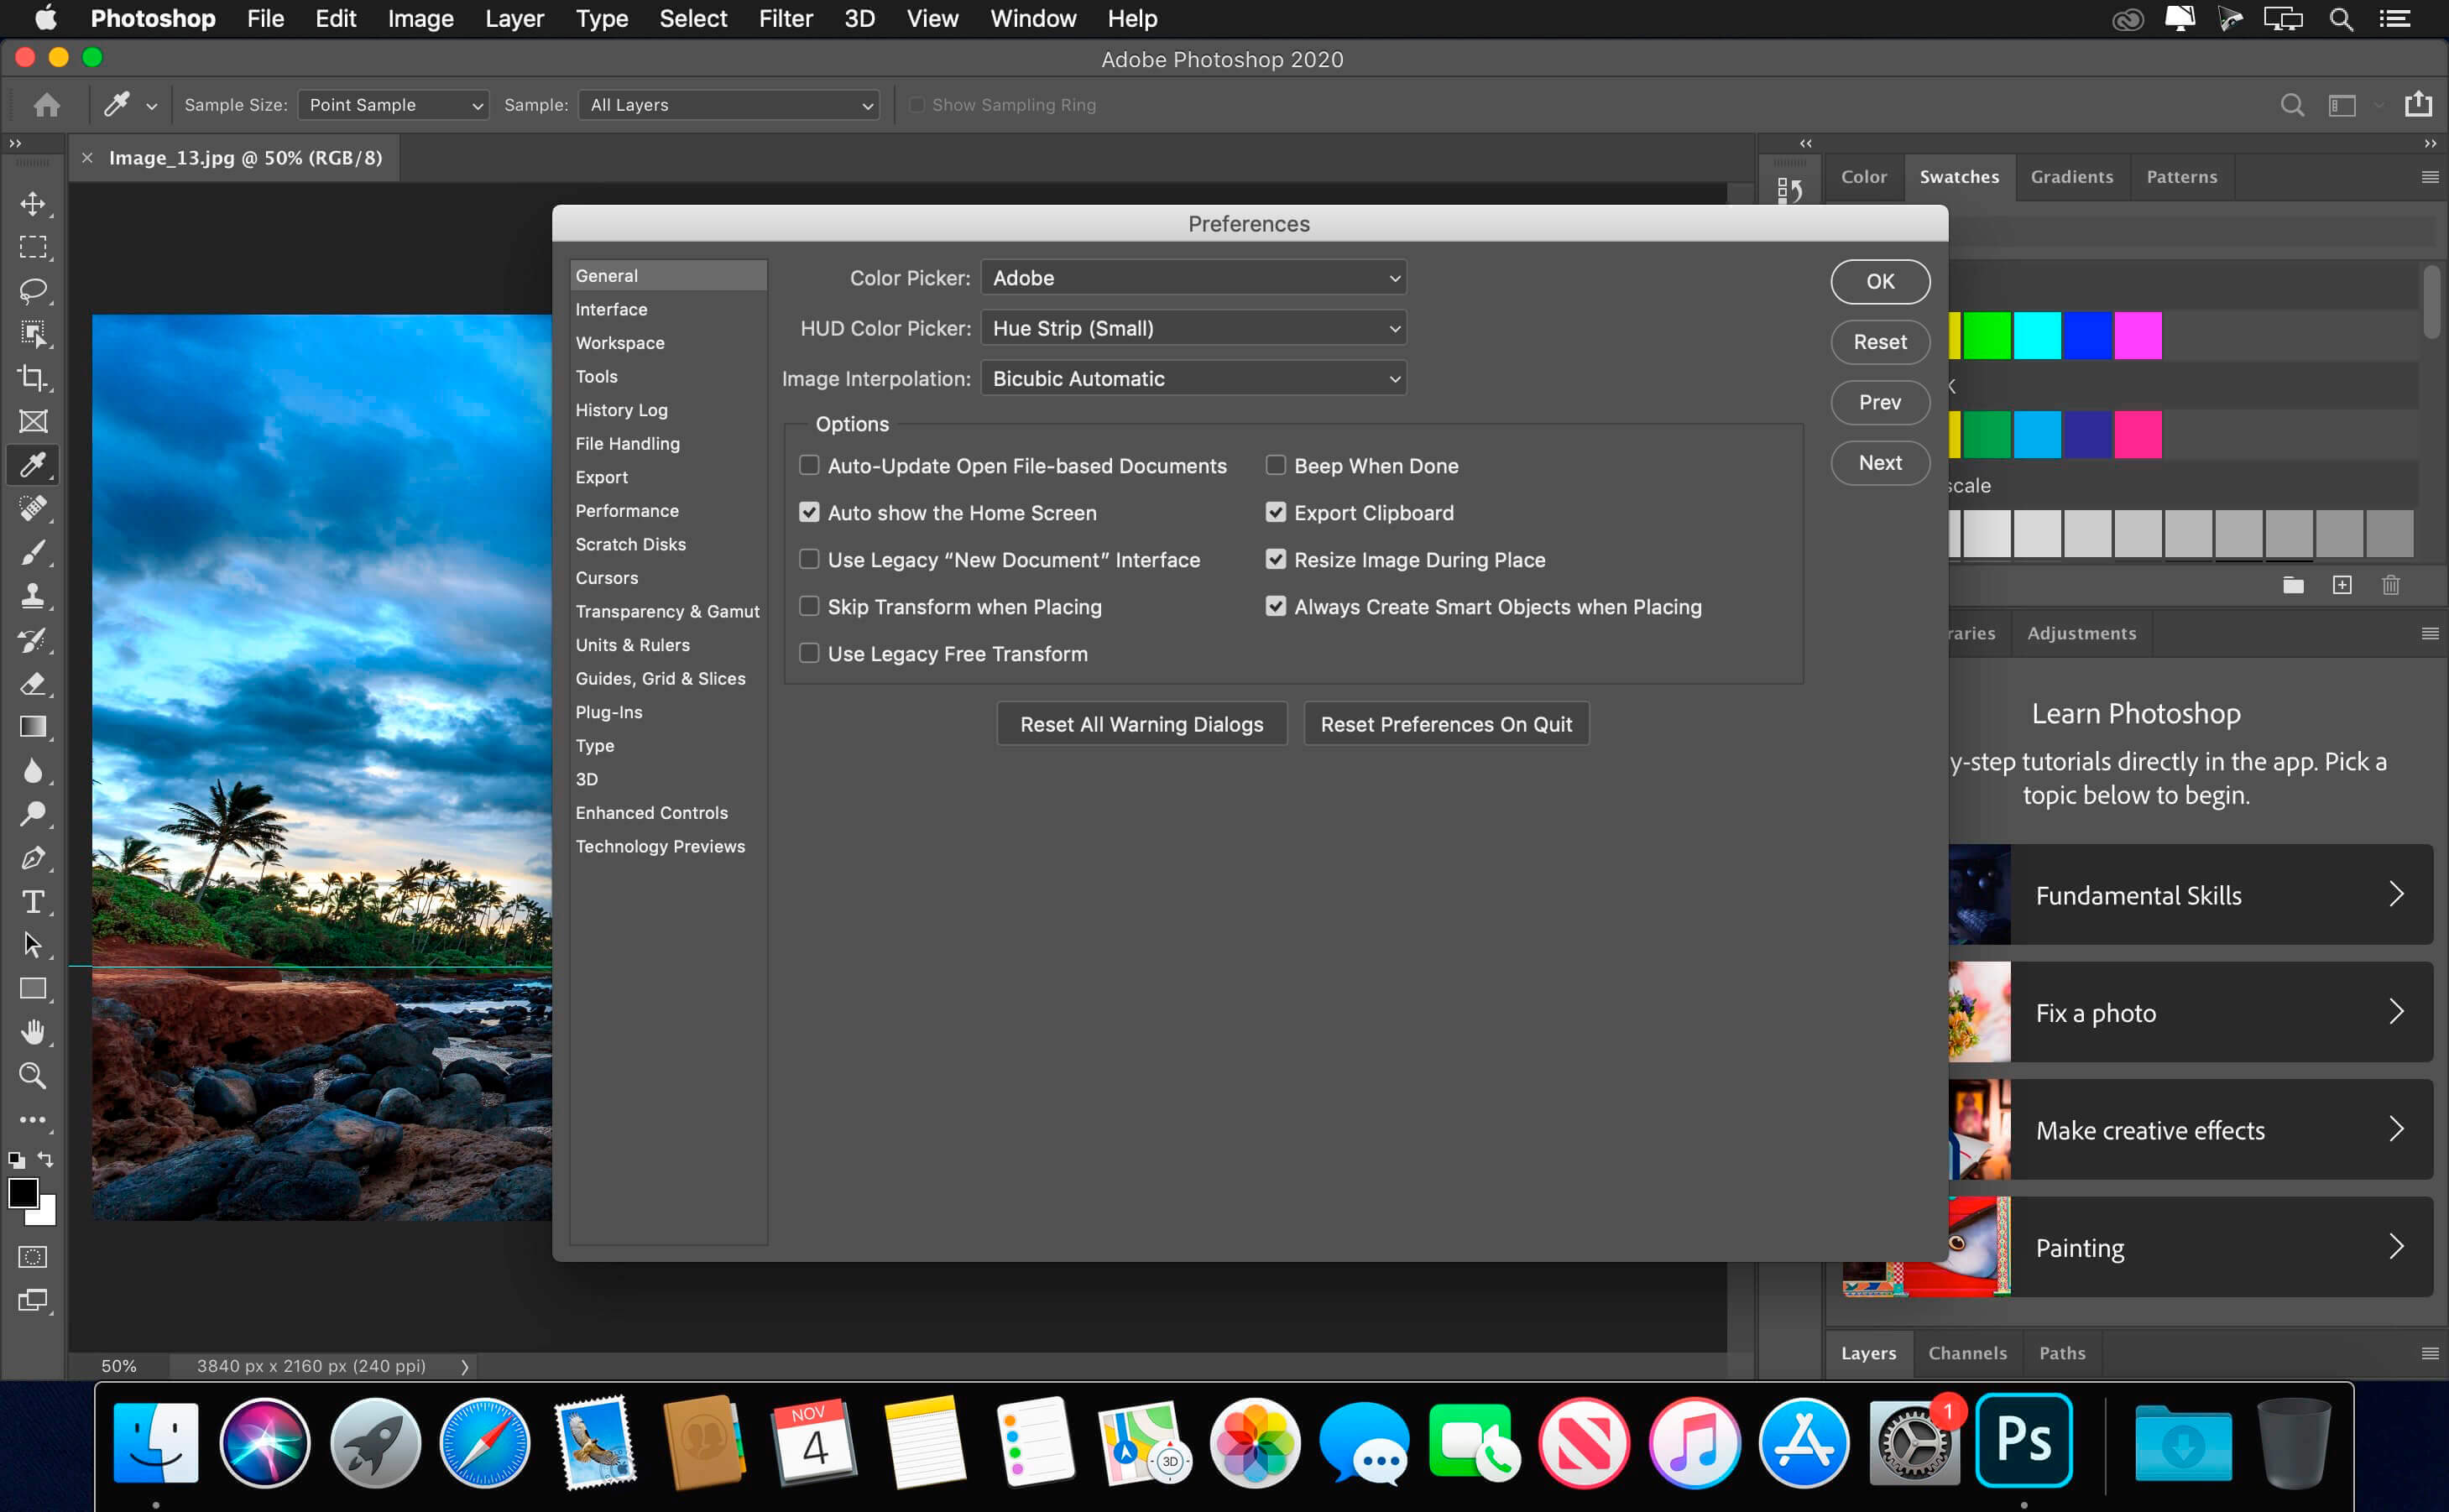Open Technology Previews settings
Image resolution: width=2449 pixels, height=1512 pixels.
661,846
